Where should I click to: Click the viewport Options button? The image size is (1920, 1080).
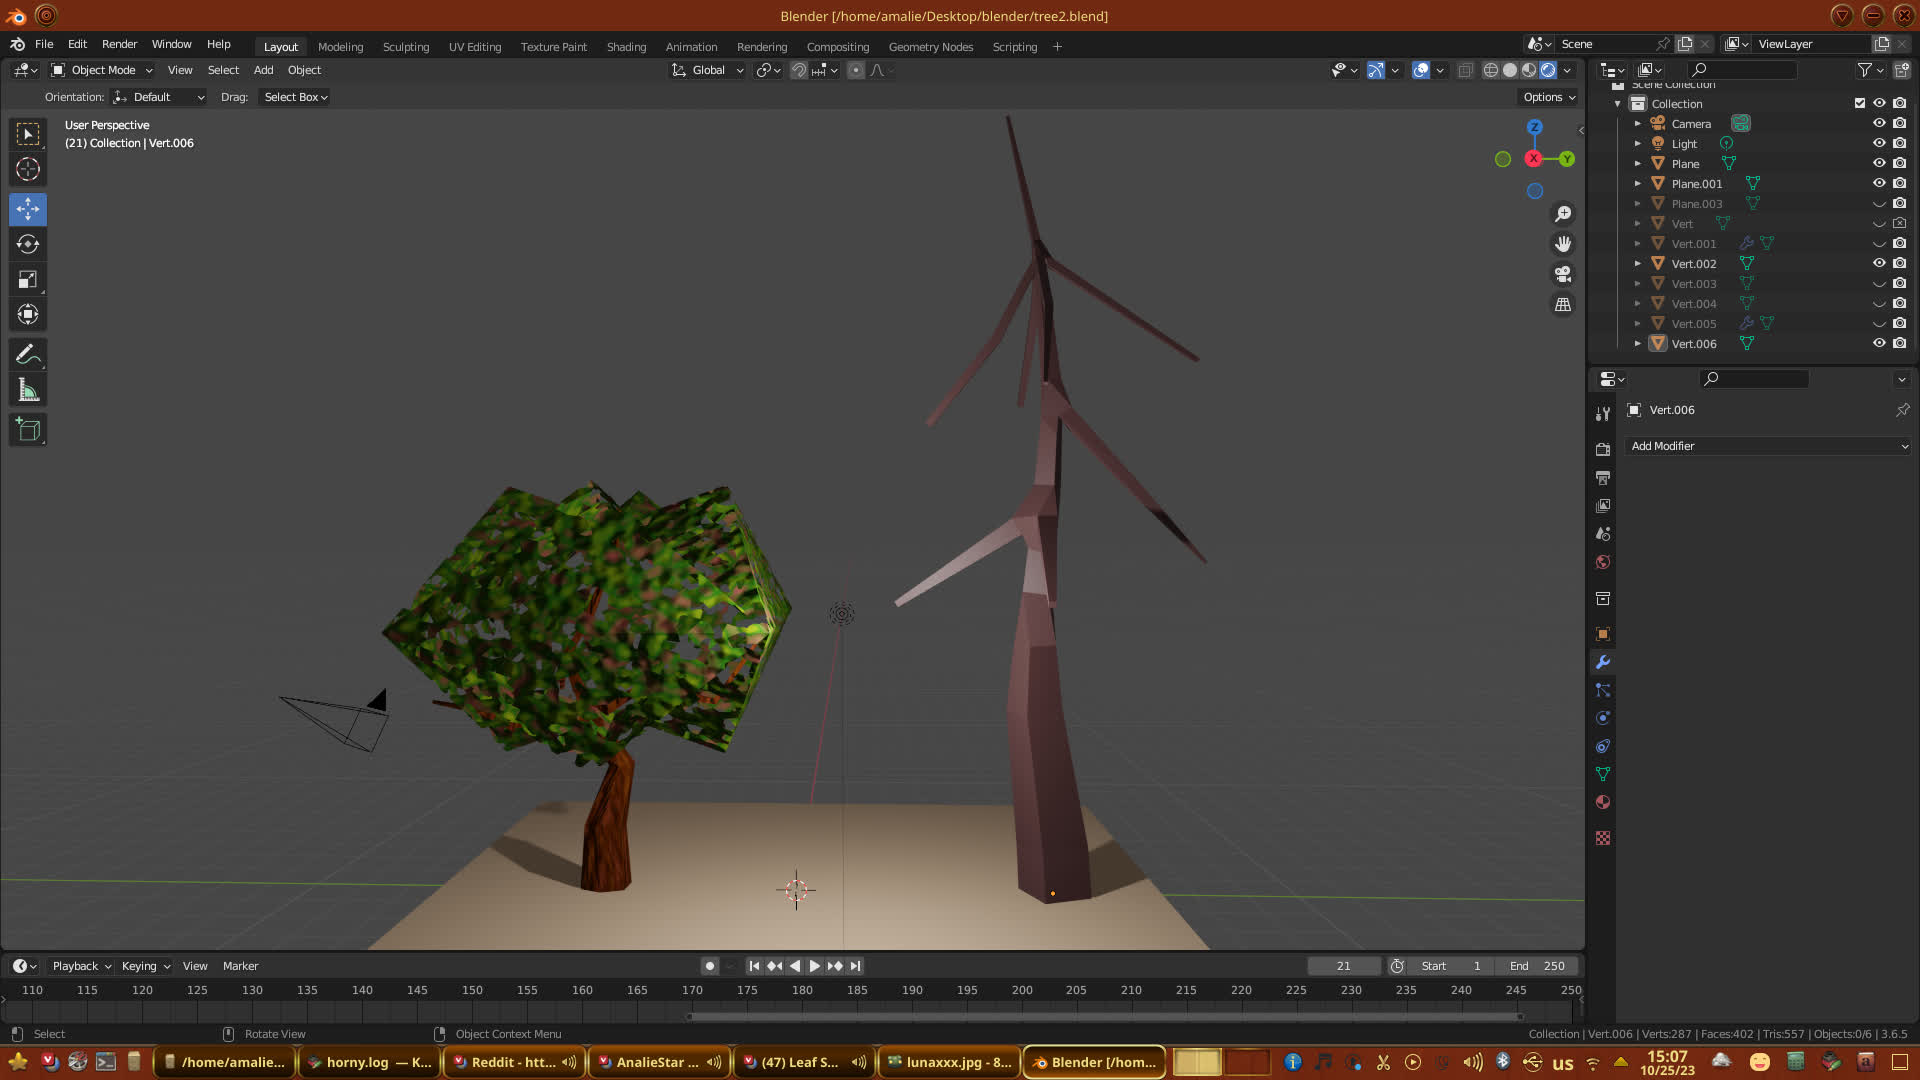pos(1548,97)
